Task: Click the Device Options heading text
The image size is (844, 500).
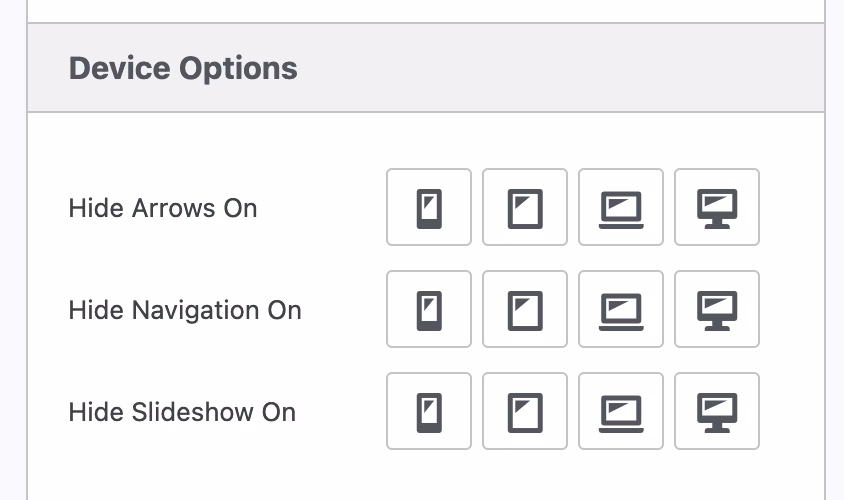Action: coord(183,68)
